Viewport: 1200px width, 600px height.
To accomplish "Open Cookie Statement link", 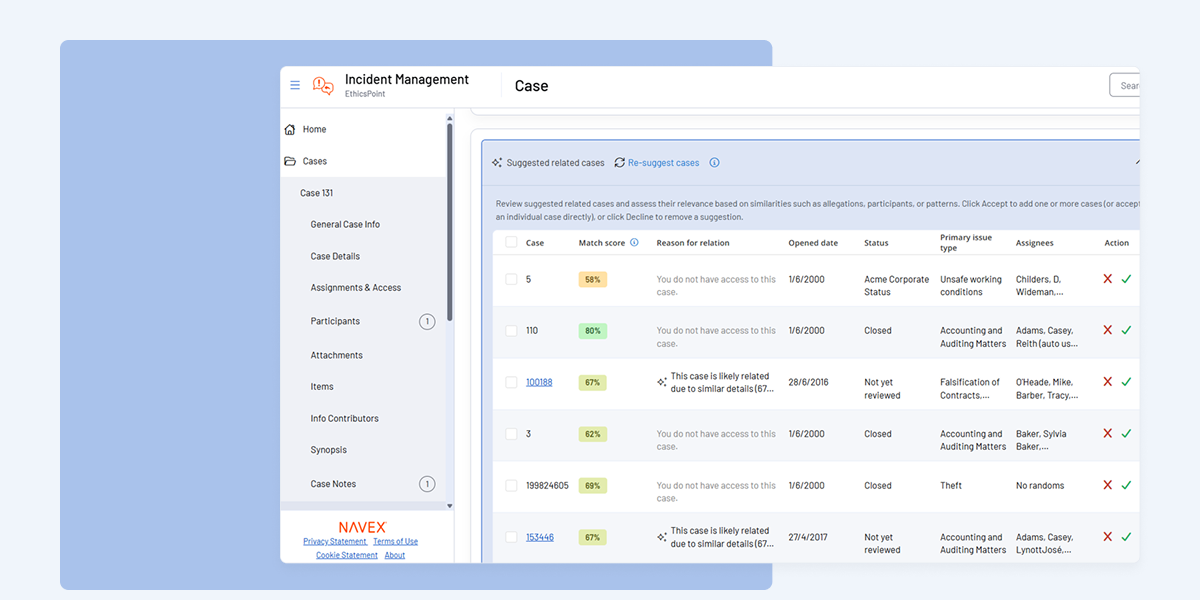I will point(347,555).
